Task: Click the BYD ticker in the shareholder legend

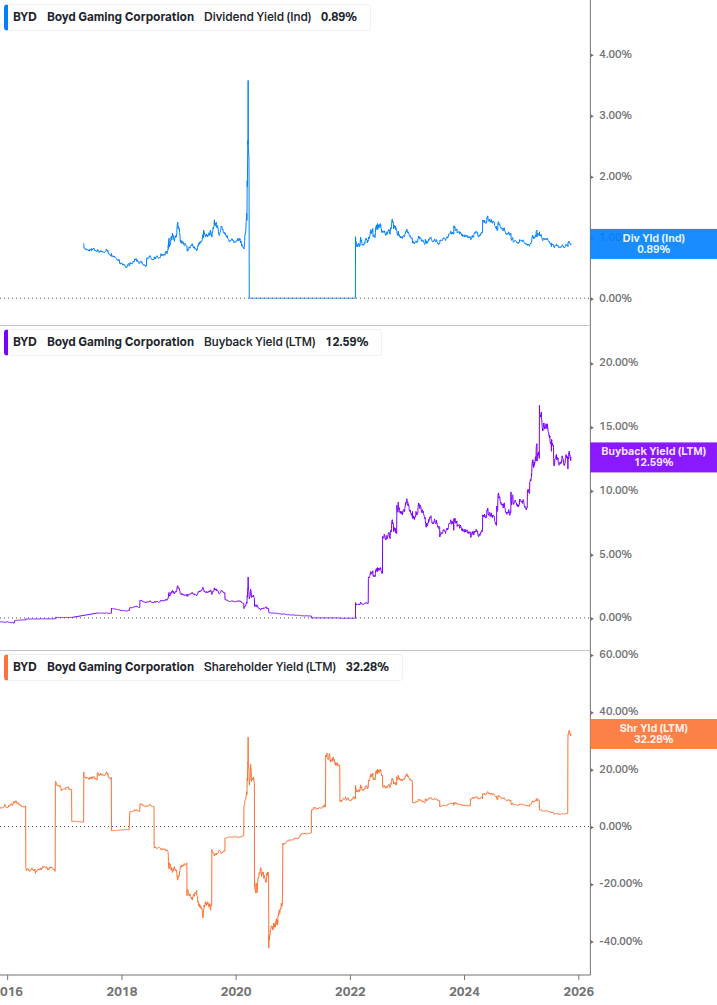Action: tap(25, 667)
